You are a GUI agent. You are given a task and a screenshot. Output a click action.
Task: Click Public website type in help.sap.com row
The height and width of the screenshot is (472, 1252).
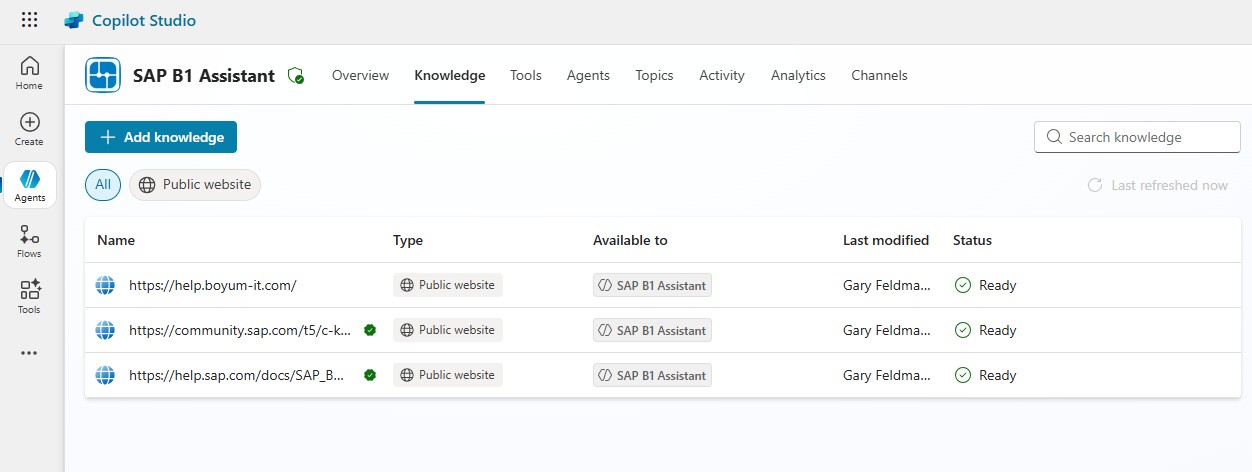click(x=448, y=375)
